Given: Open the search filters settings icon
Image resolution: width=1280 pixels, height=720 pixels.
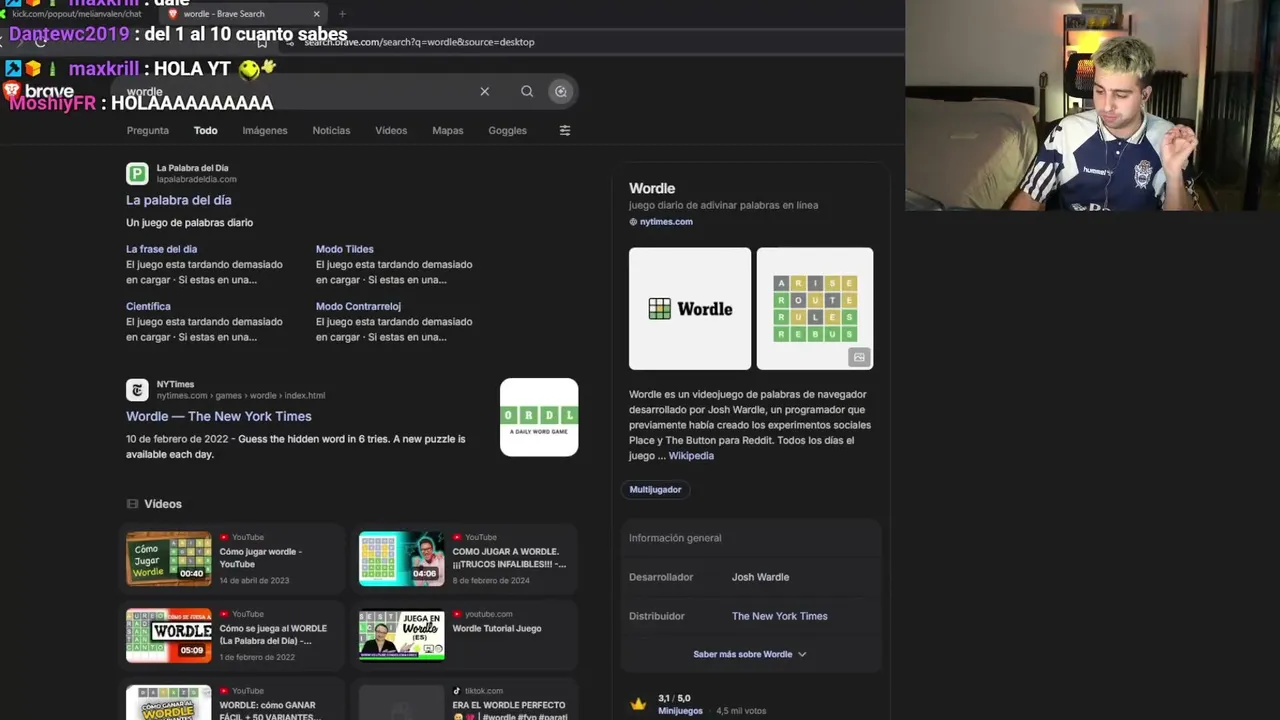Looking at the screenshot, I should click(565, 130).
